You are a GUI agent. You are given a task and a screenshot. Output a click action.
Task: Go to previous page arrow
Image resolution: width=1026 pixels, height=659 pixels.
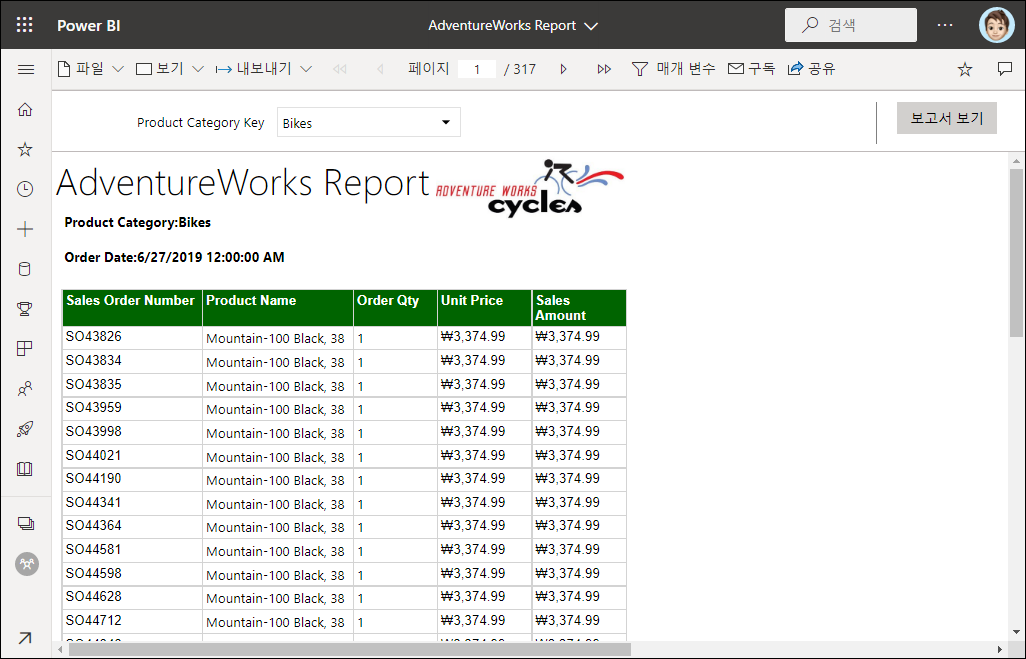click(380, 69)
